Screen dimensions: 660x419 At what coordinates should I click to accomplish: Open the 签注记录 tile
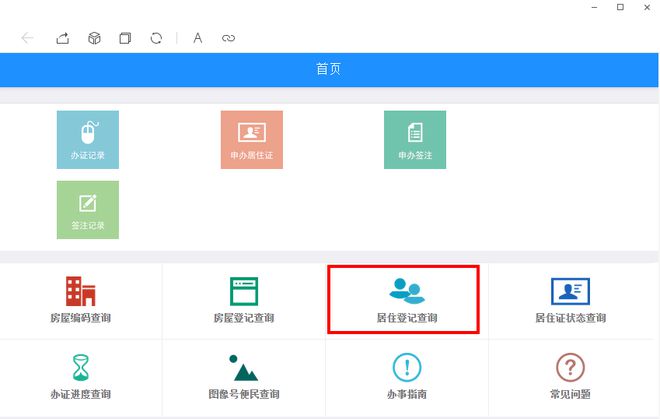pyautogui.click(x=88, y=210)
